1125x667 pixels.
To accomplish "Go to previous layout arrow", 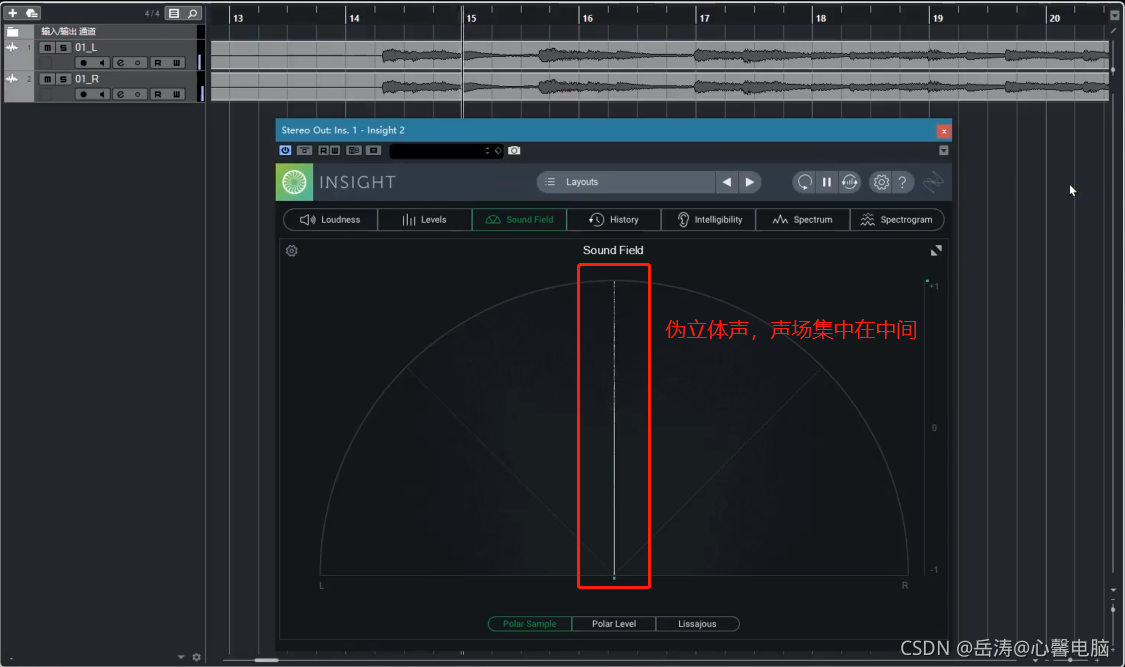I will point(727,182).
